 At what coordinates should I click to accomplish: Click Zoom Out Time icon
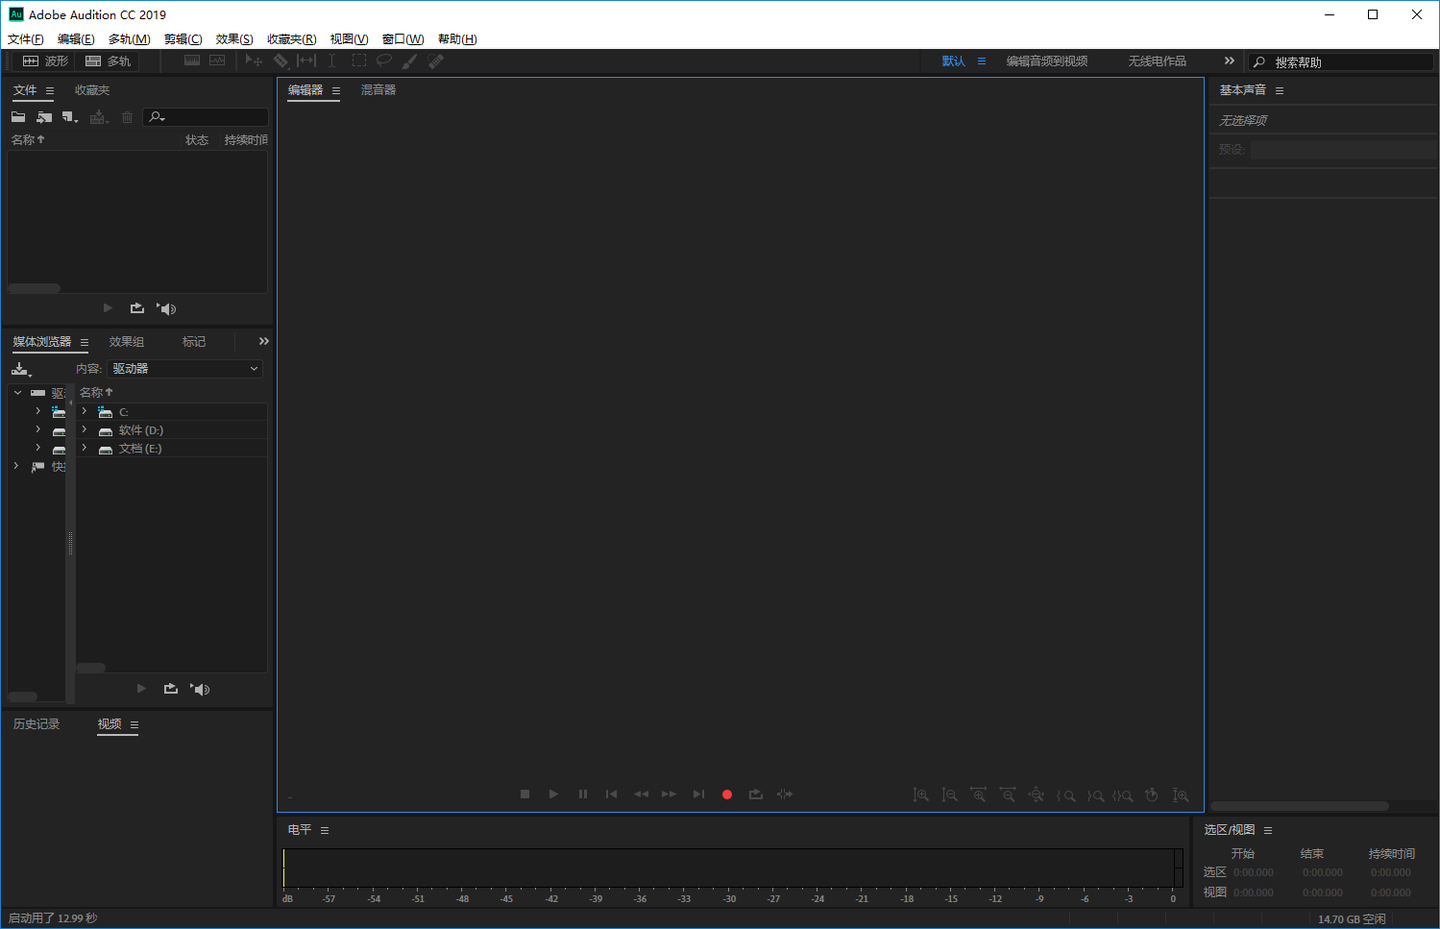pyautogui.click(x=1008, y=795)
